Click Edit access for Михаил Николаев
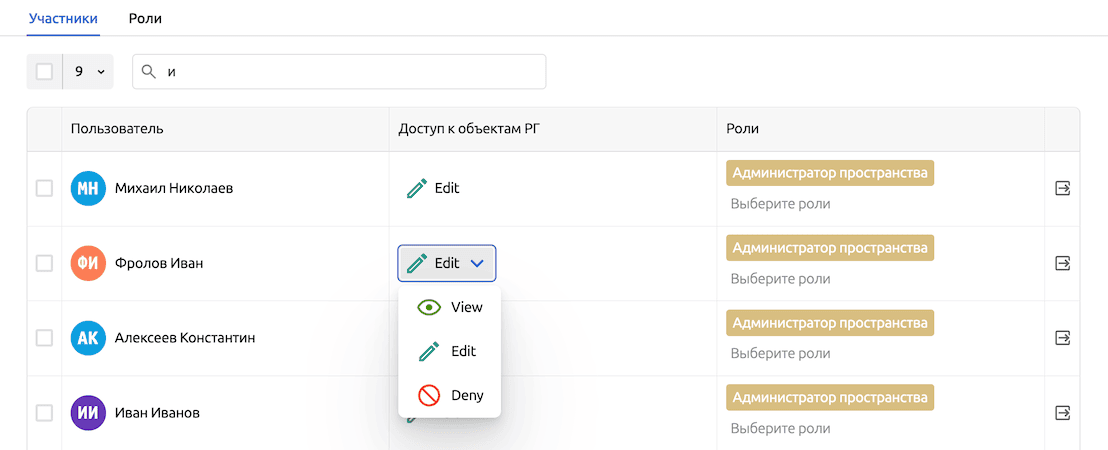Viewport: 1108px width, 450px height. coord(434,188)
